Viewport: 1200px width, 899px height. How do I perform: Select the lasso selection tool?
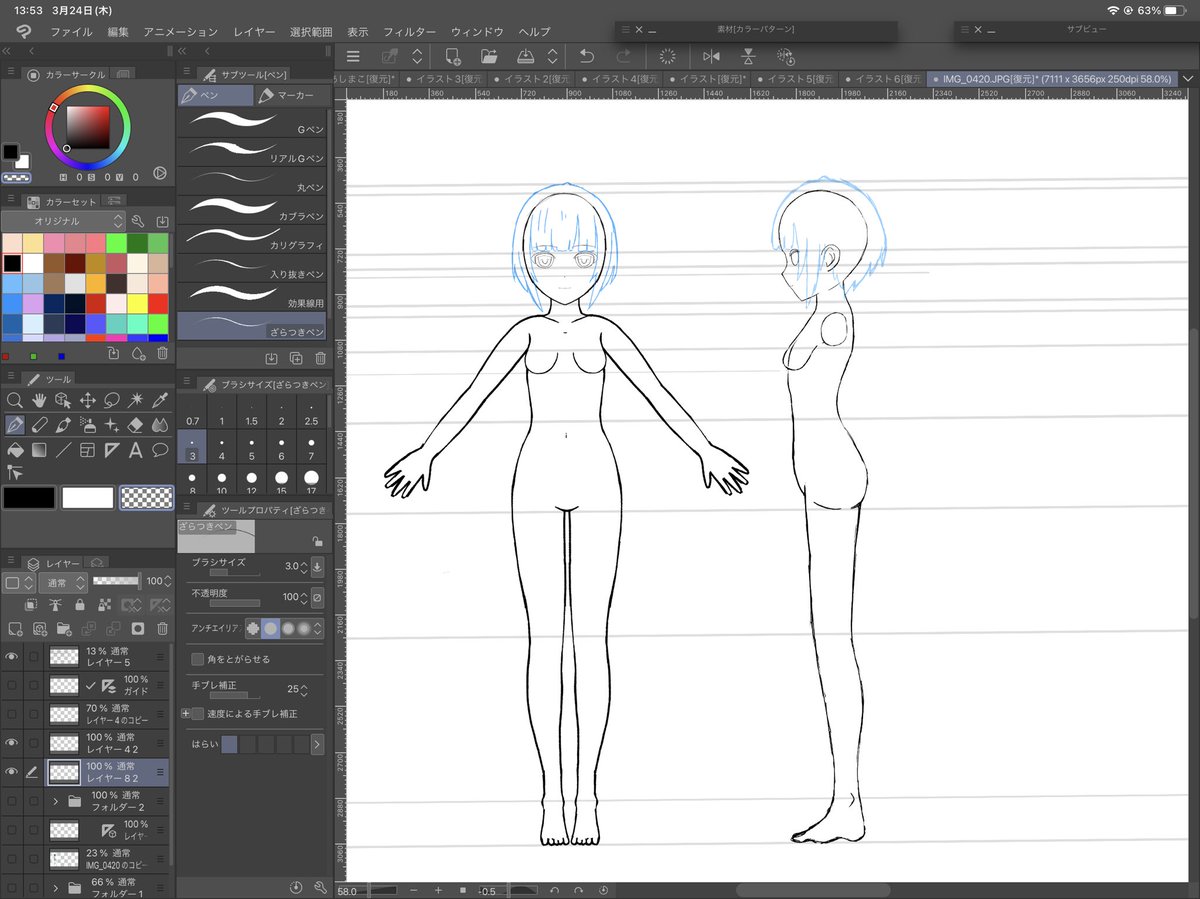[x=111, y=400]
